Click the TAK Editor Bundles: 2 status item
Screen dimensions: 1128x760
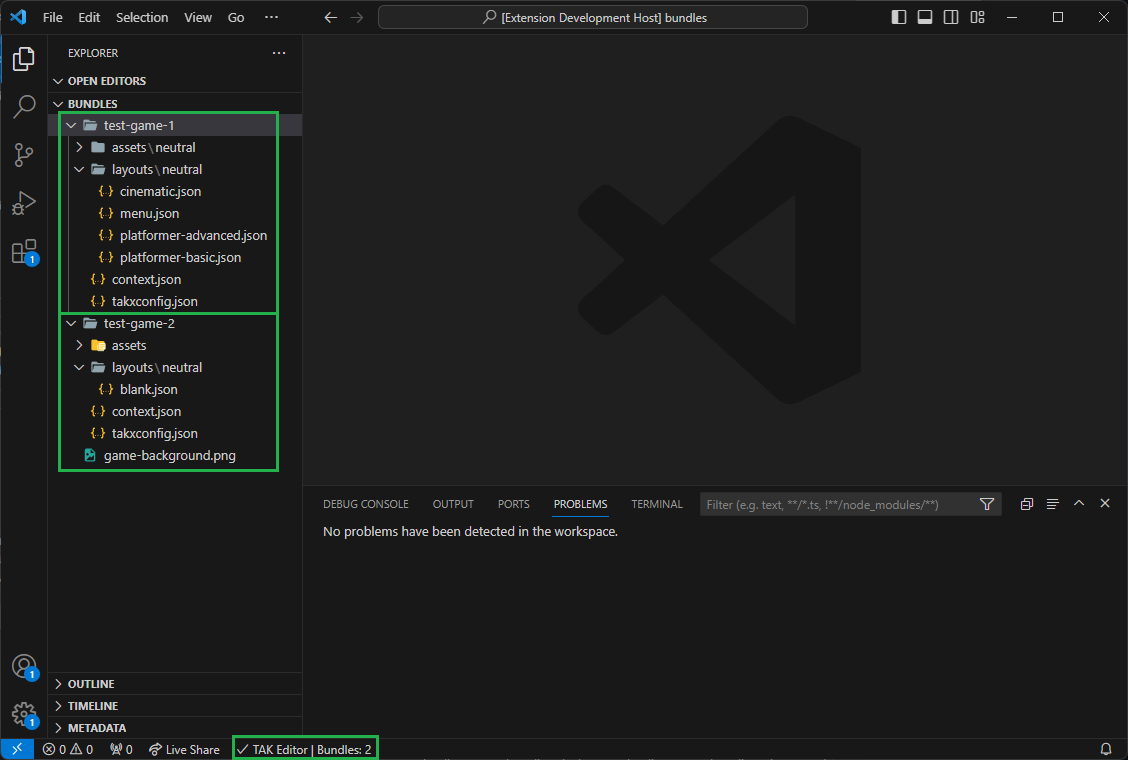point(305,749)
